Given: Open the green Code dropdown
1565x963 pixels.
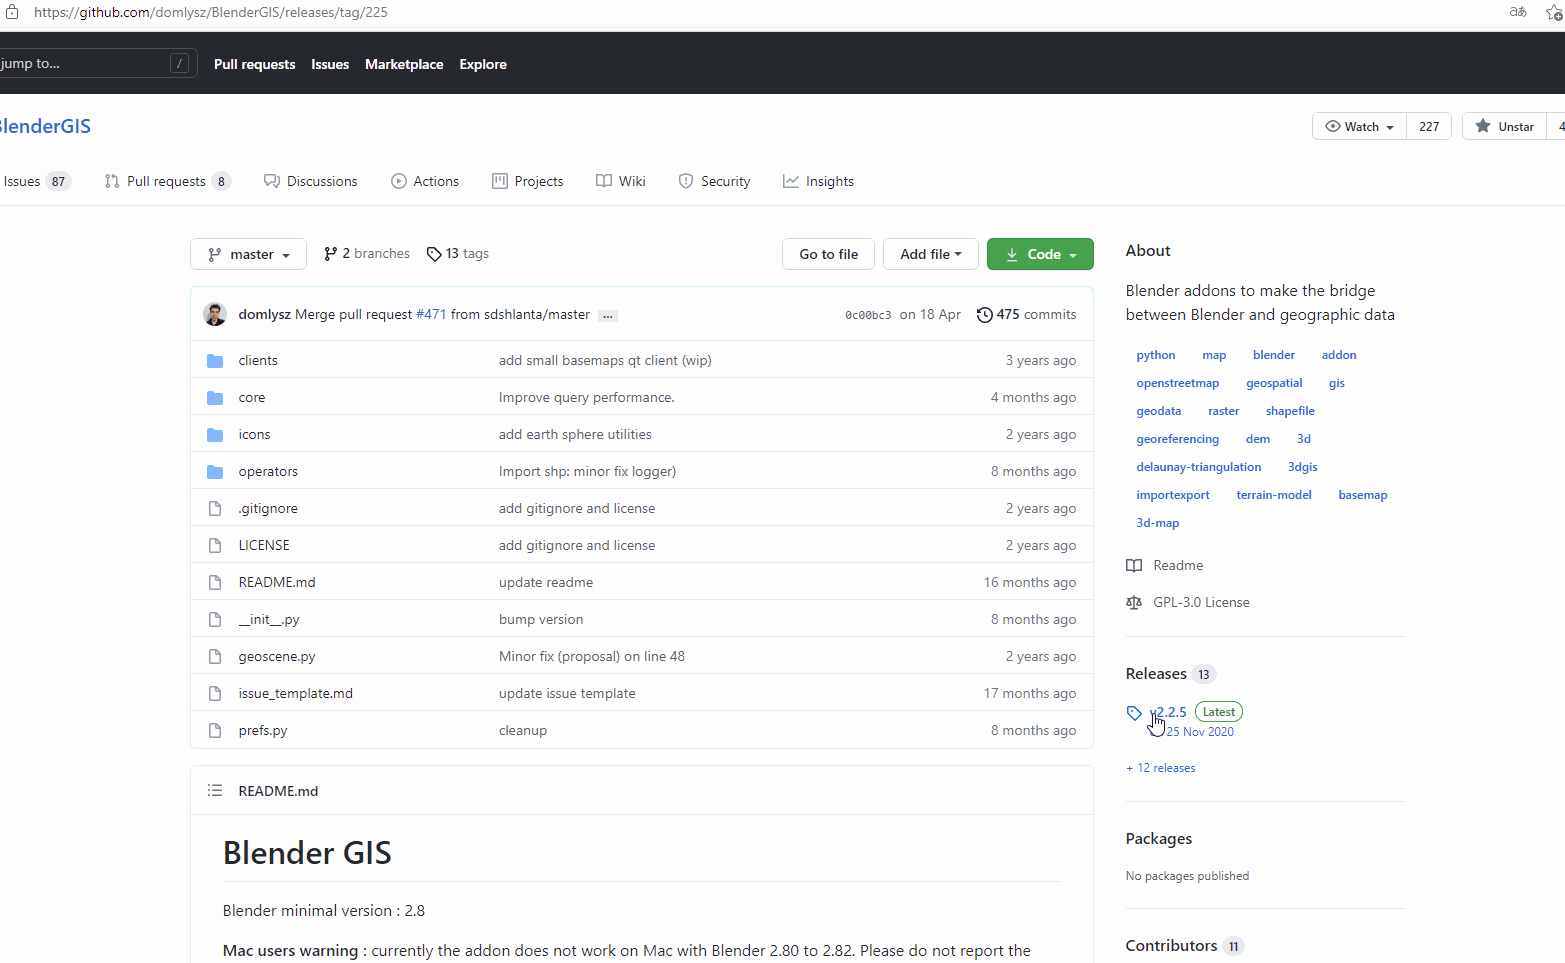Looking at the screenshot, I should pyautogui.click(x=1040, y=254).
